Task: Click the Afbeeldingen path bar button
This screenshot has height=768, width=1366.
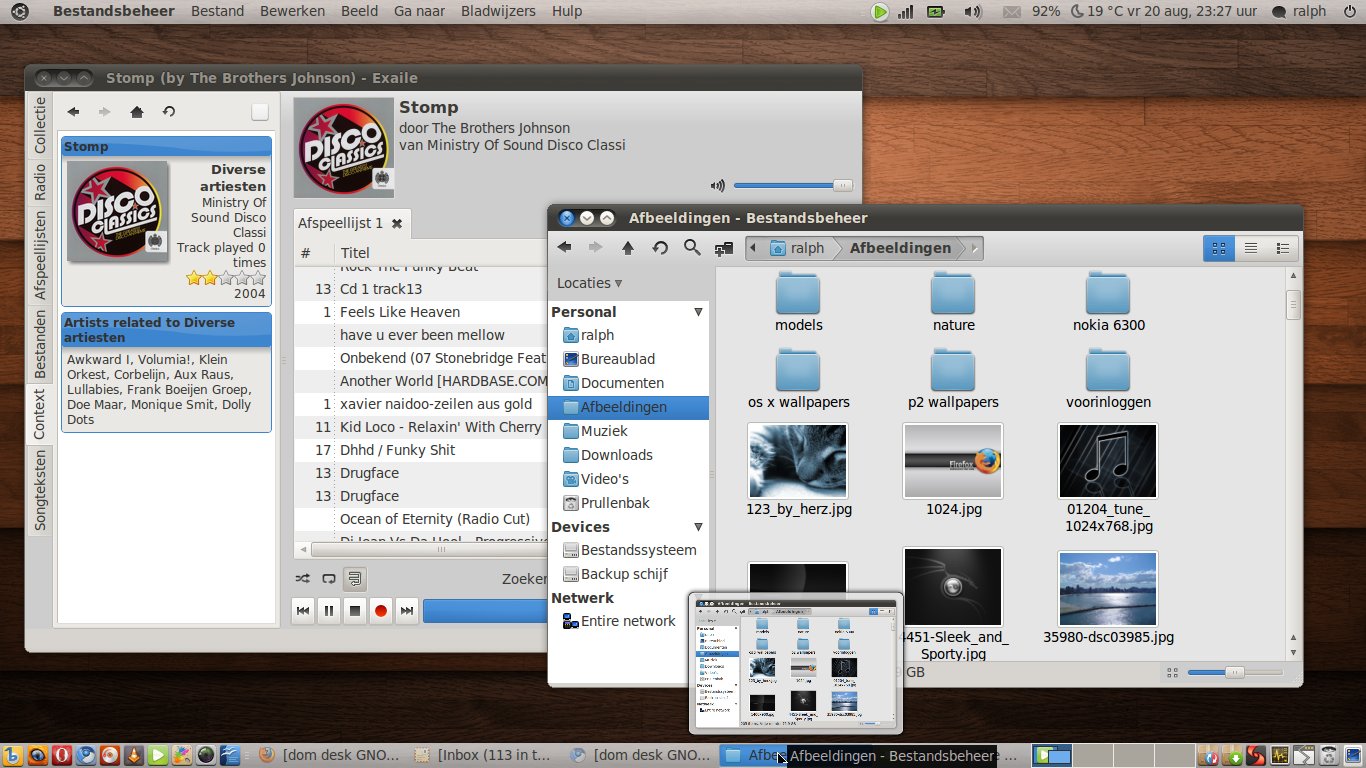Action: (900, 248)
